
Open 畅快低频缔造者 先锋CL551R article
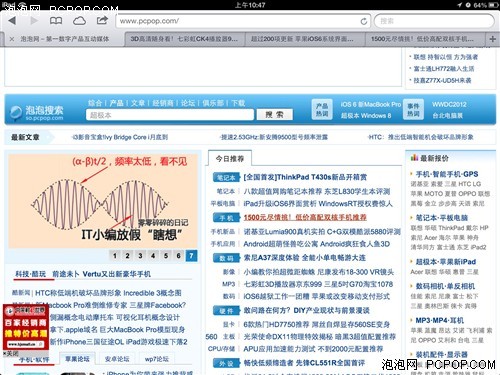coord(304,363)
